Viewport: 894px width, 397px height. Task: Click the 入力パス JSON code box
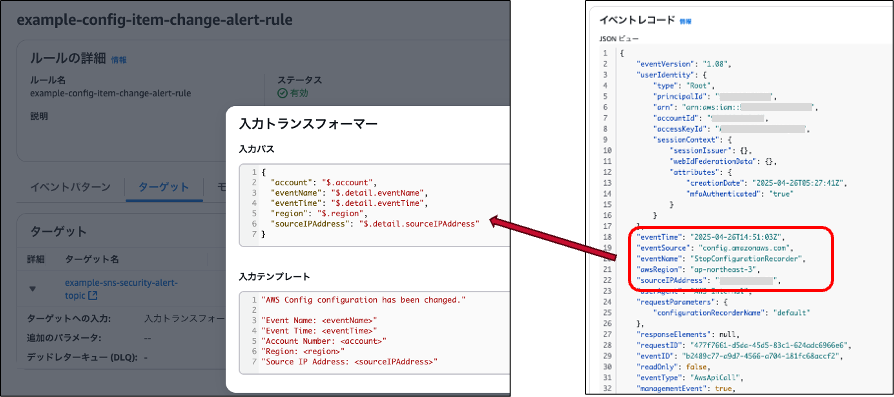click(x=375, y=205)
